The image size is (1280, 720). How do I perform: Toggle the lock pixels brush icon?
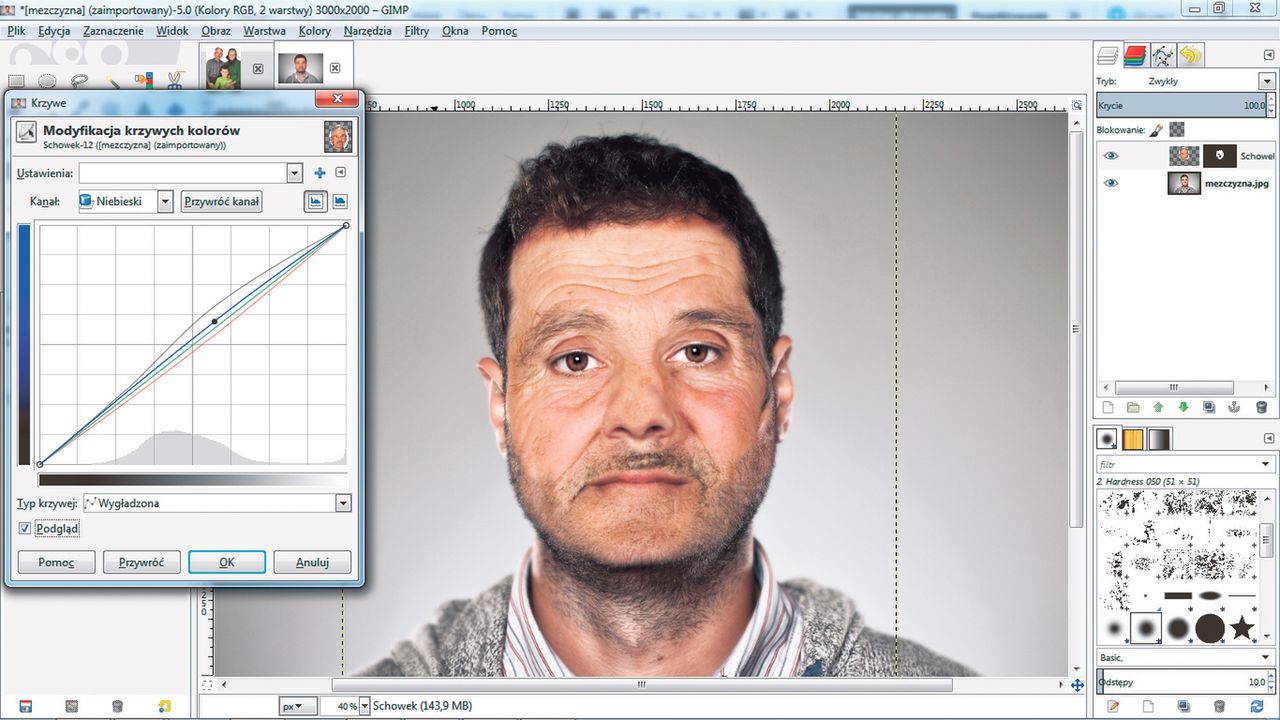(x=1155, y=130)
